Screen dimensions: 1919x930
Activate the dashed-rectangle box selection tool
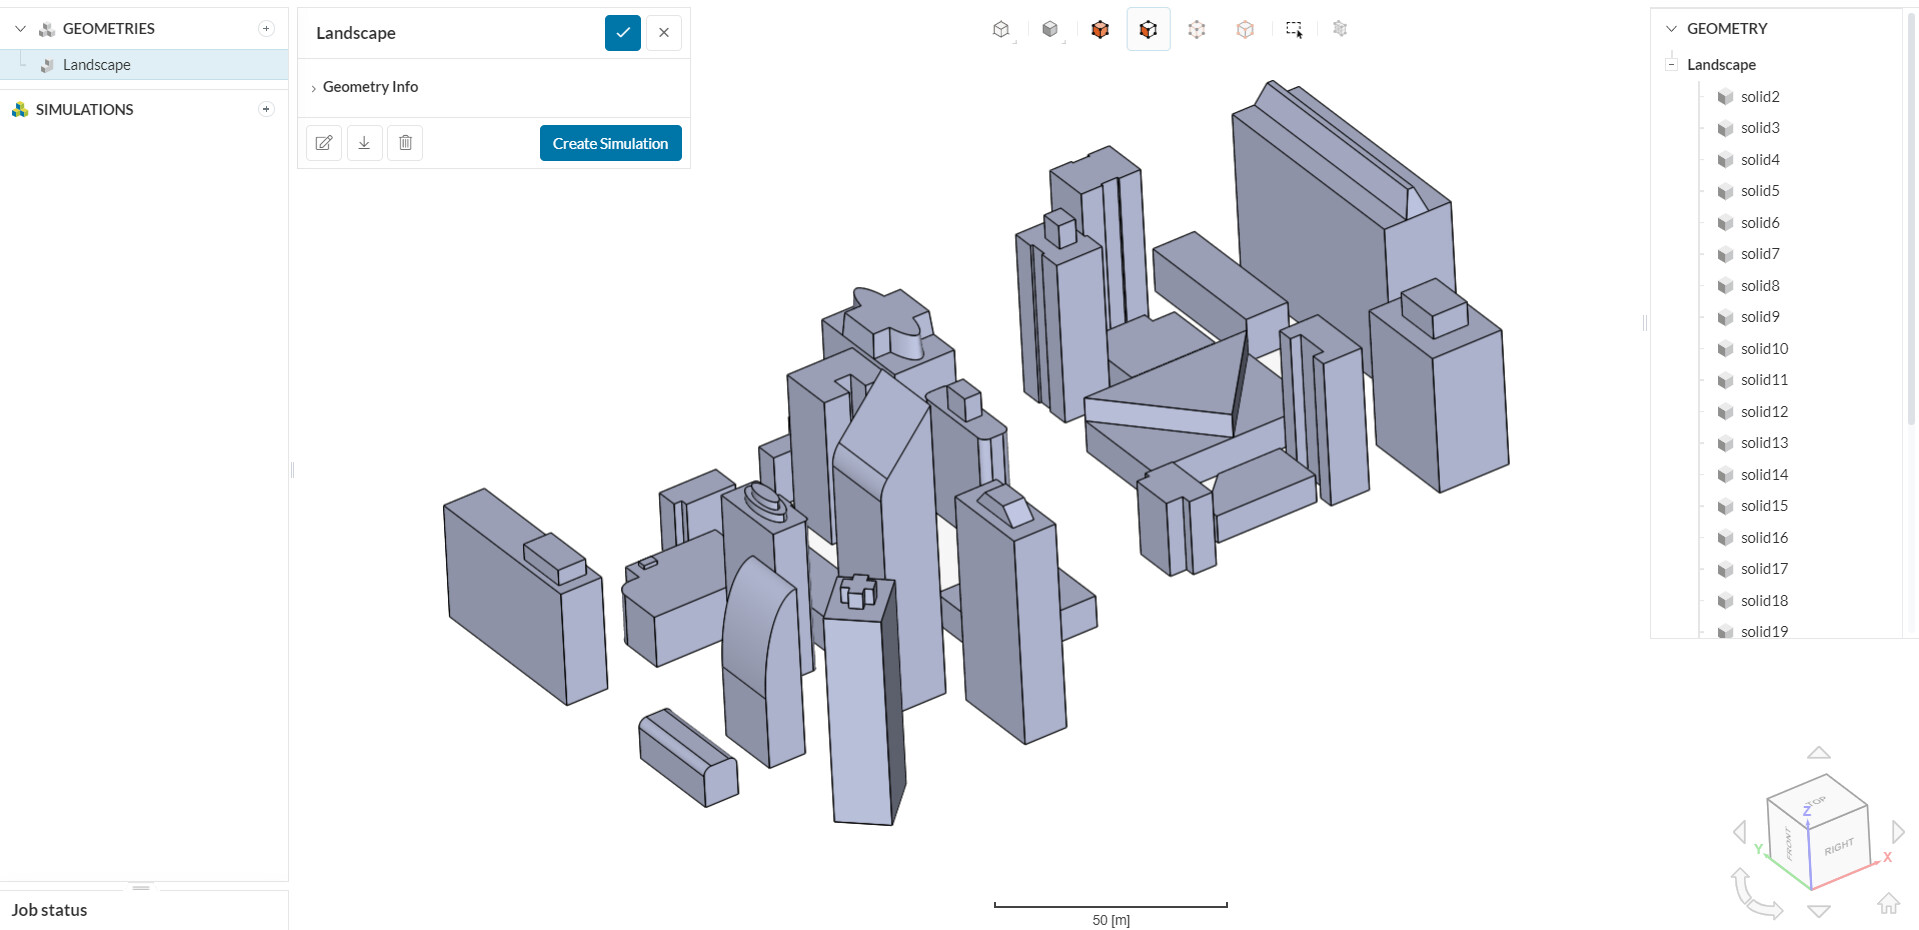pos(1294,30)
